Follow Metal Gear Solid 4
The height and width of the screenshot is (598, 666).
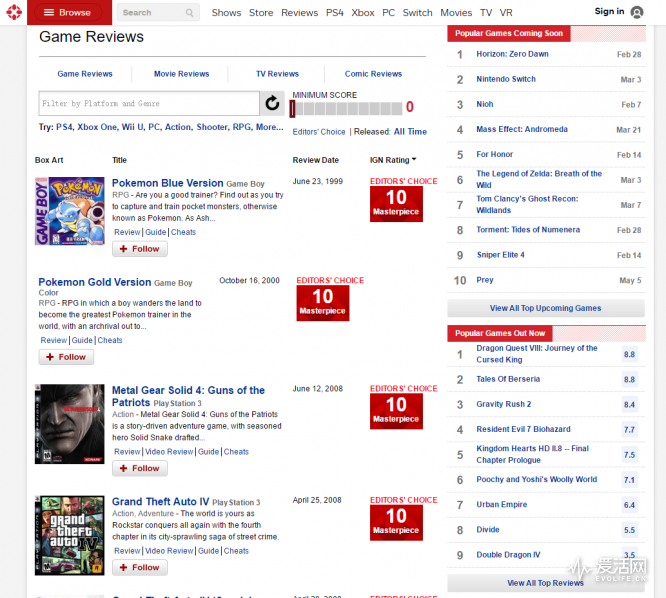[140, 468]
